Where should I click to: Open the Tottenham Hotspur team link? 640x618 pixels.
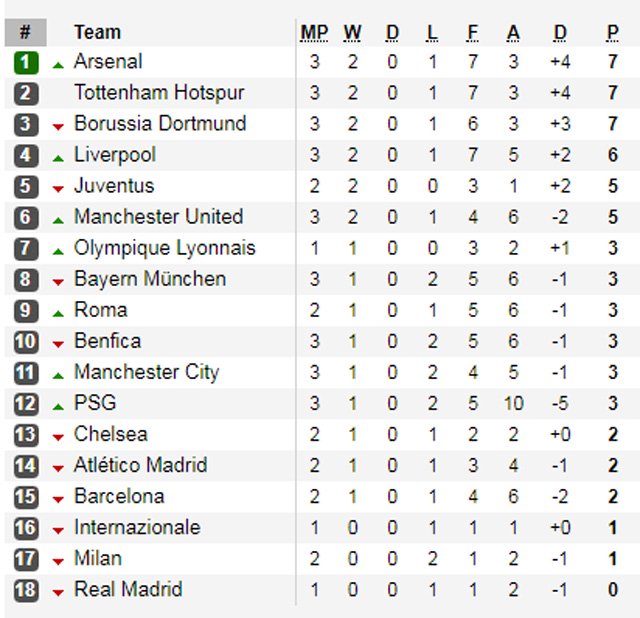159,93
